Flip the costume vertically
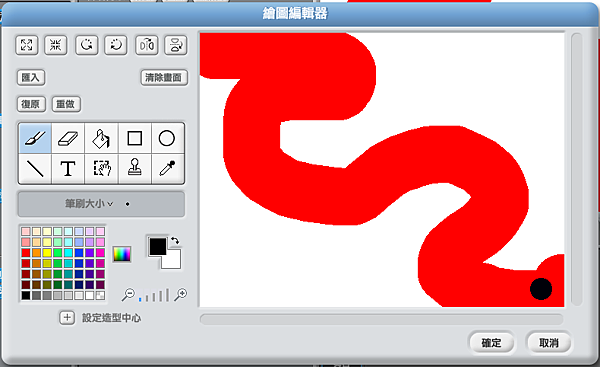The height and width of the screenshot is (367, 600). pos(176,45)
